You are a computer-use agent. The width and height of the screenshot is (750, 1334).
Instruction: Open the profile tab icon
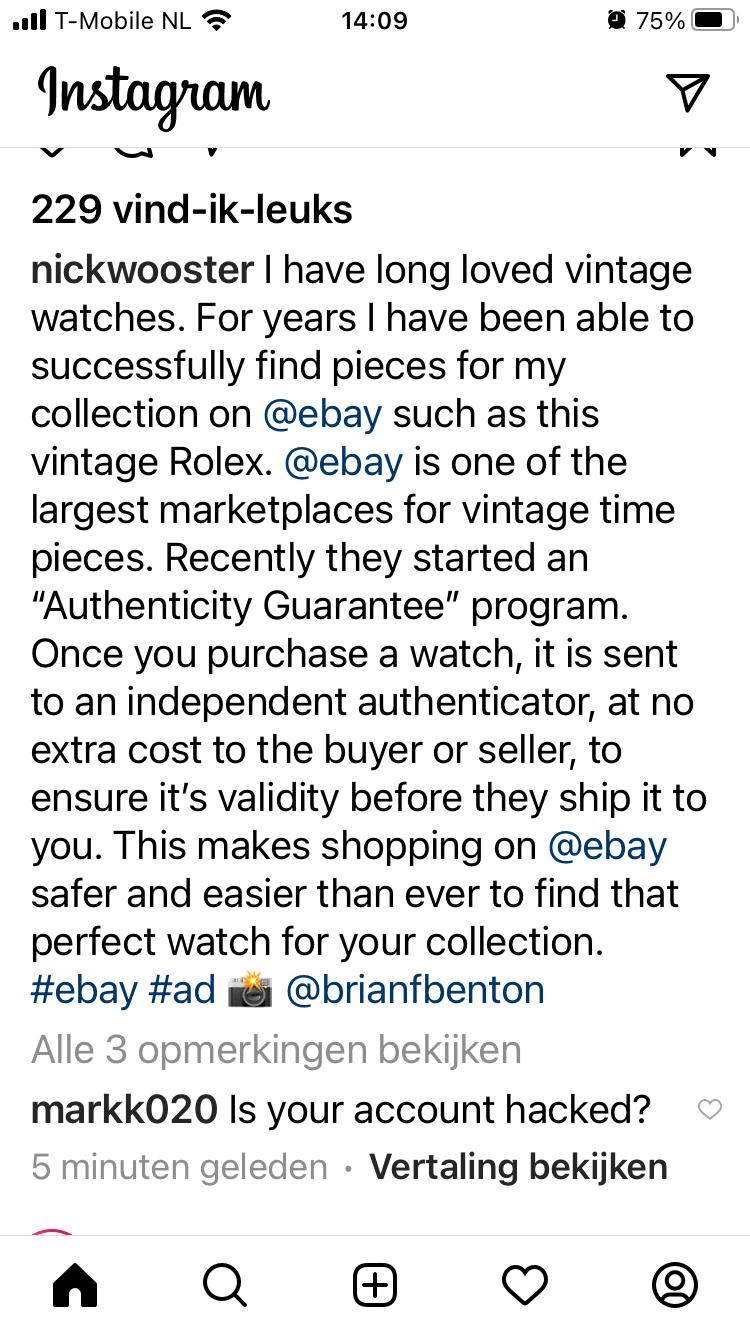point(675,1285)
